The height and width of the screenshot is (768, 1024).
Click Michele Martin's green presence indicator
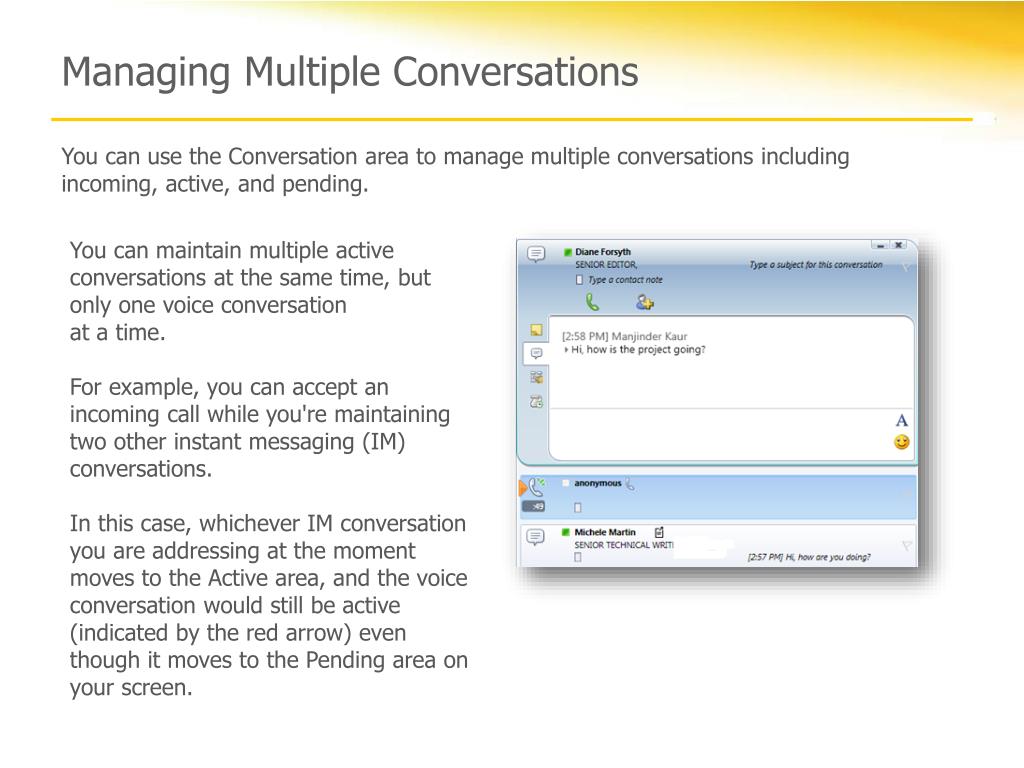[566, 533]
